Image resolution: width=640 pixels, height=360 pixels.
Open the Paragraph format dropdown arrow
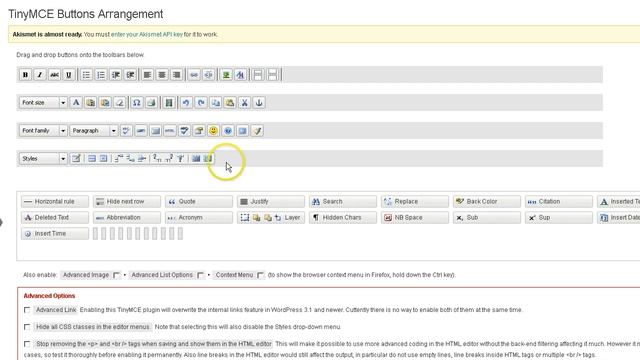[113, 131]
